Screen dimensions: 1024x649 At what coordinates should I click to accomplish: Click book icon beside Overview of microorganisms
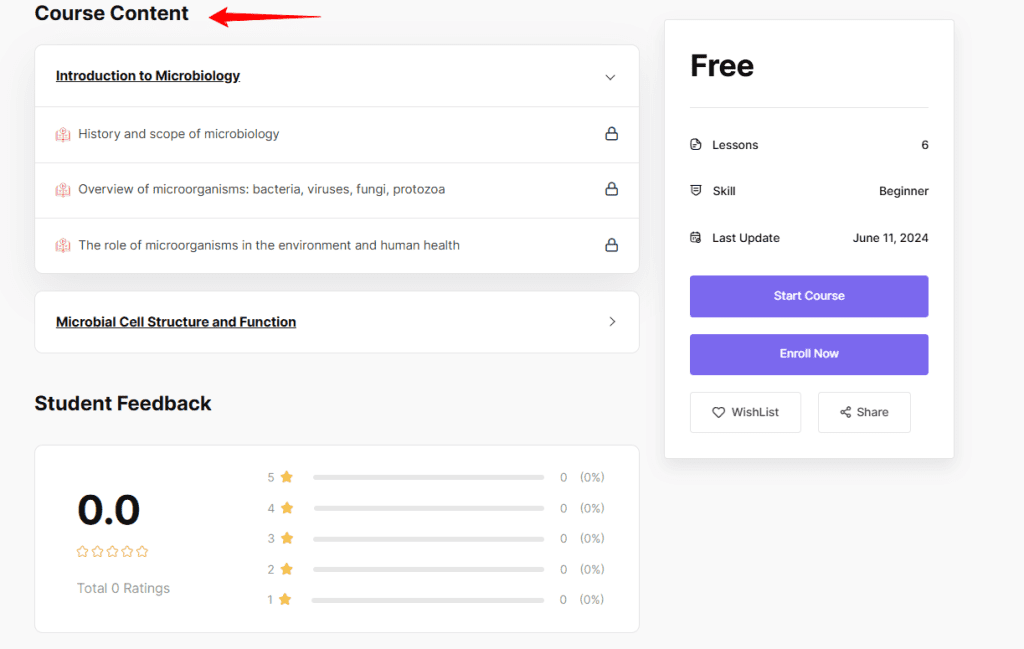[x=63, y=189]
